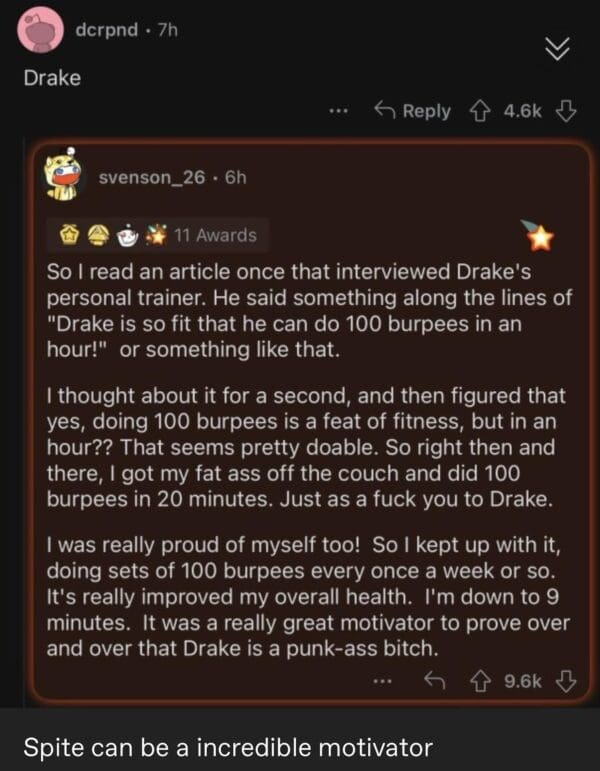
Task: Click the 9.6k vote score
Action: [x=525, y=681]
